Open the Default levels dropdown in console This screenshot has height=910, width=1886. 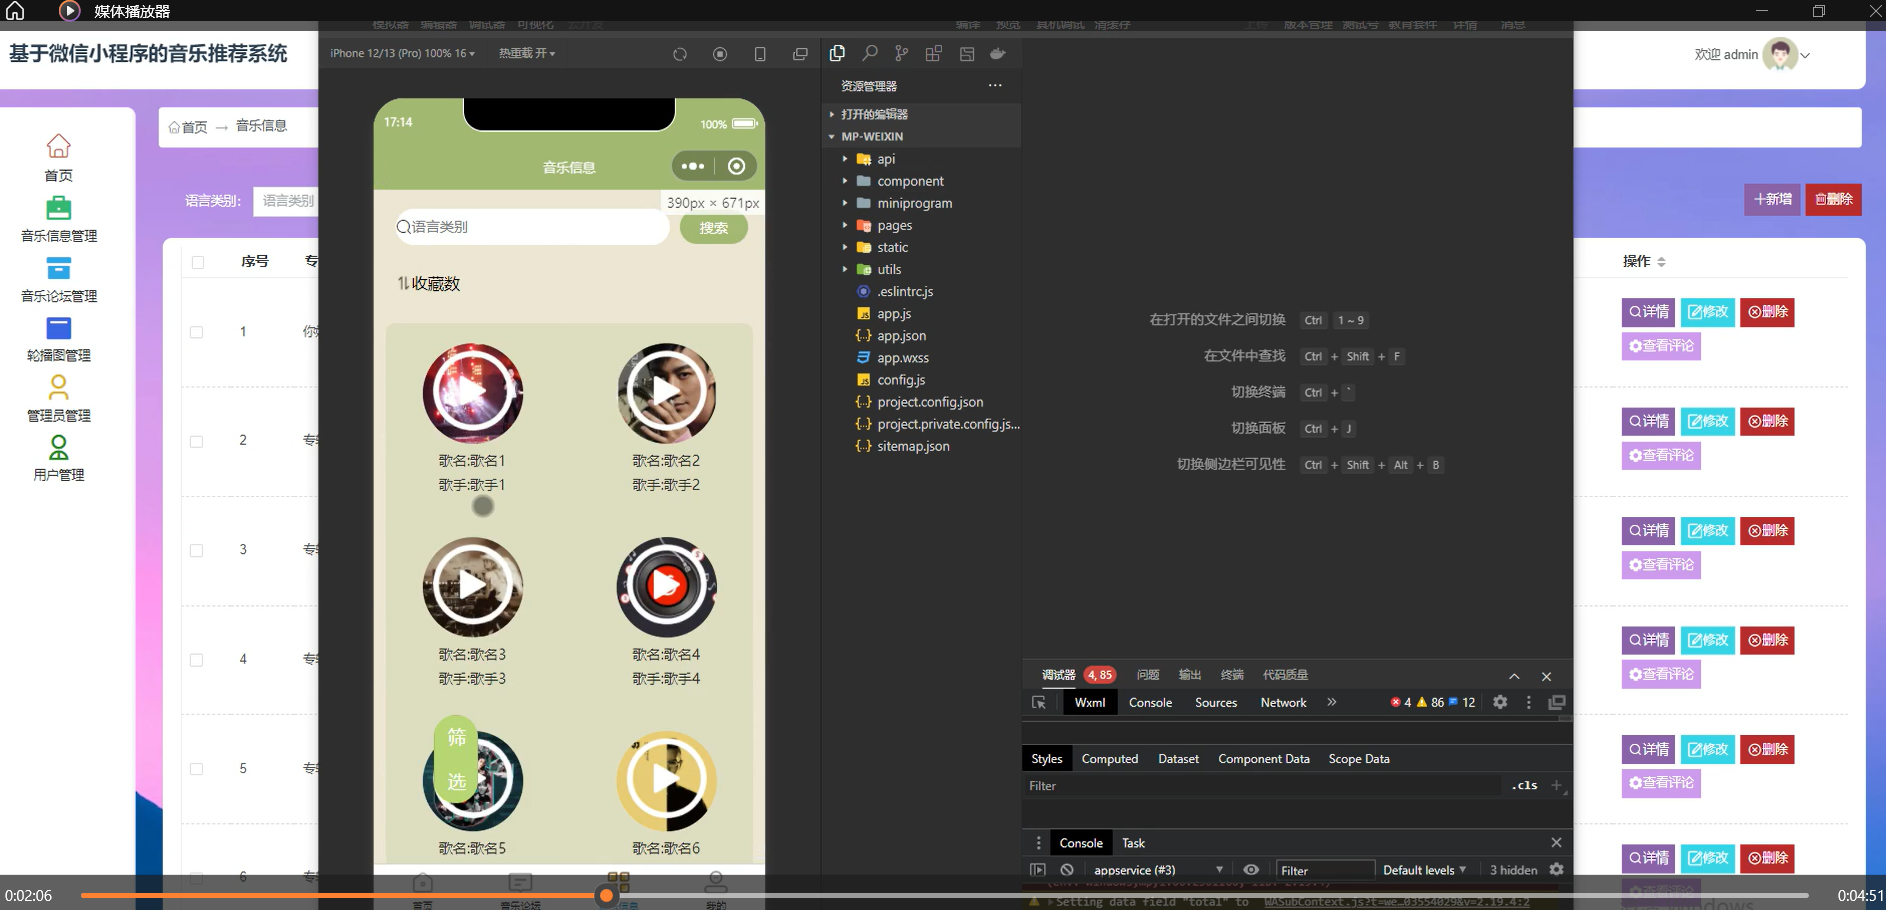1424,870
